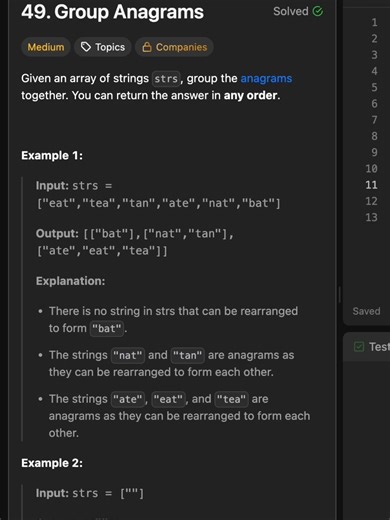Click editor line number 6
Image resolution: width=390 pixels, height=520 pixels.
pyautogui.click(x=374, y=103)
